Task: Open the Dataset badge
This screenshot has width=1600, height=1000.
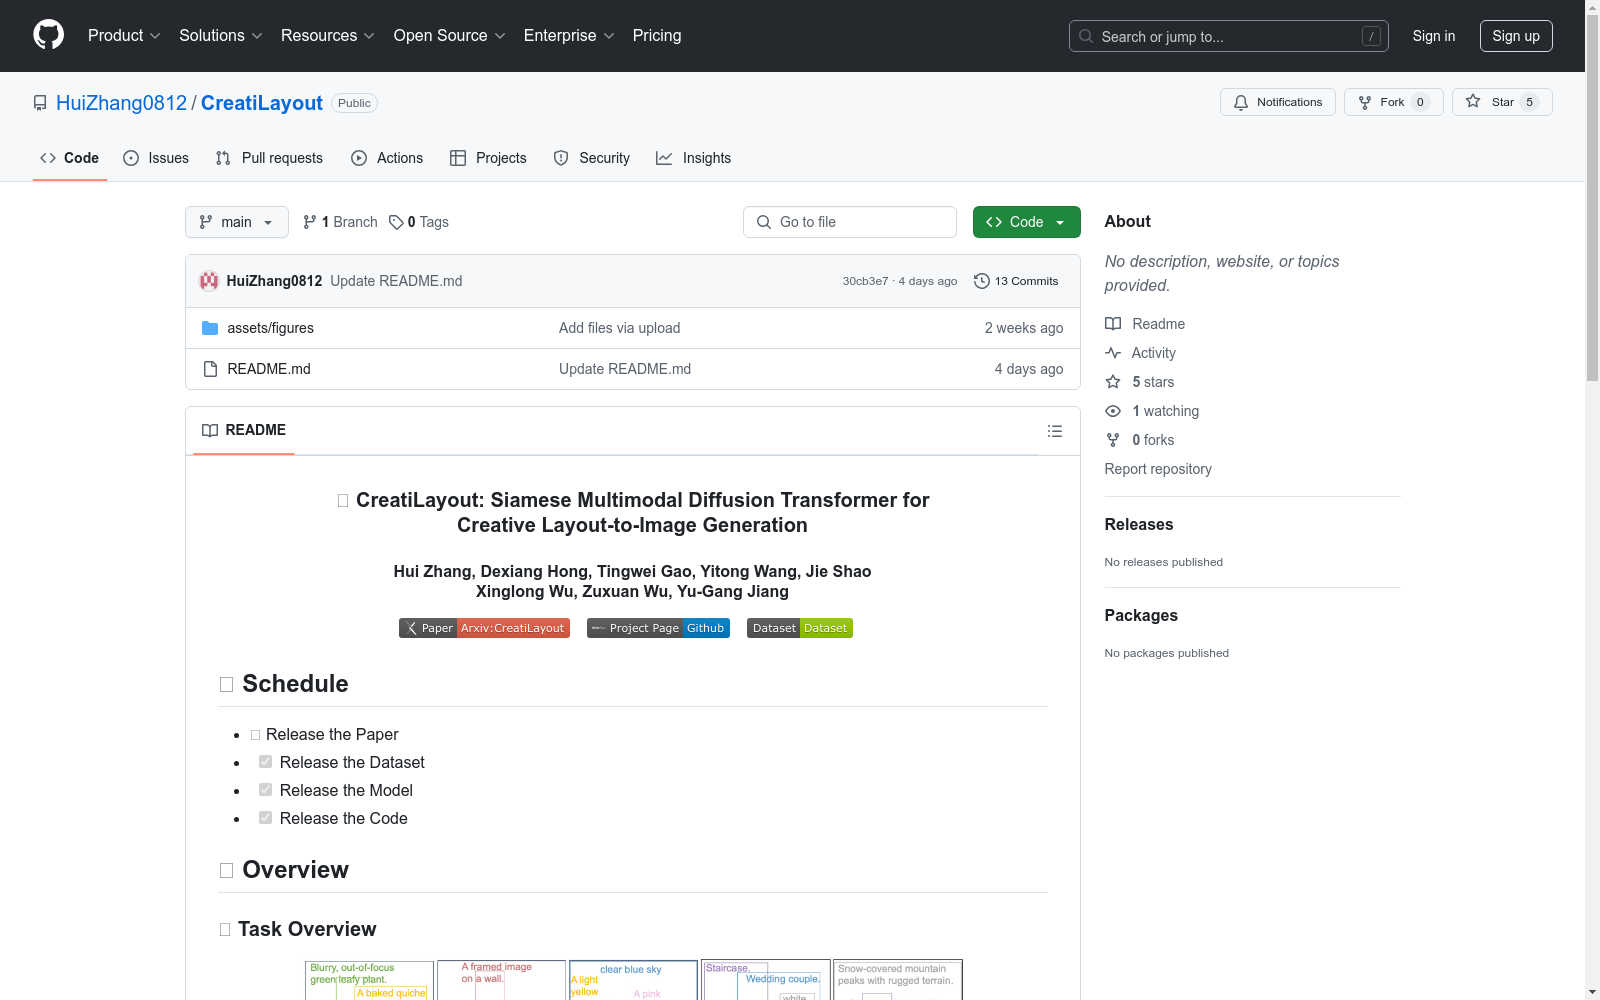Action: [x=800, y=628]
